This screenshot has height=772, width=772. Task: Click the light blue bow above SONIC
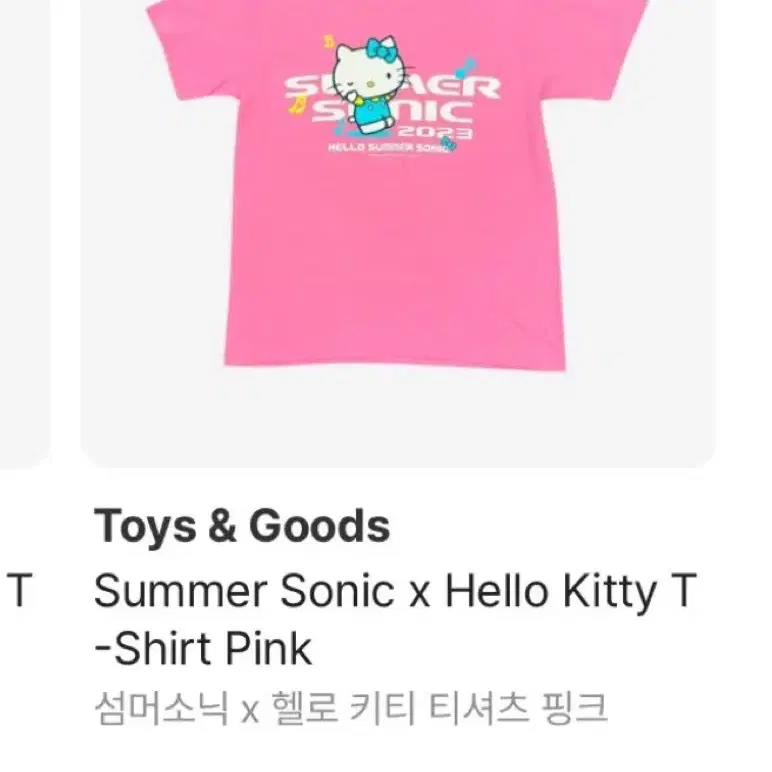tap(466, 67)
